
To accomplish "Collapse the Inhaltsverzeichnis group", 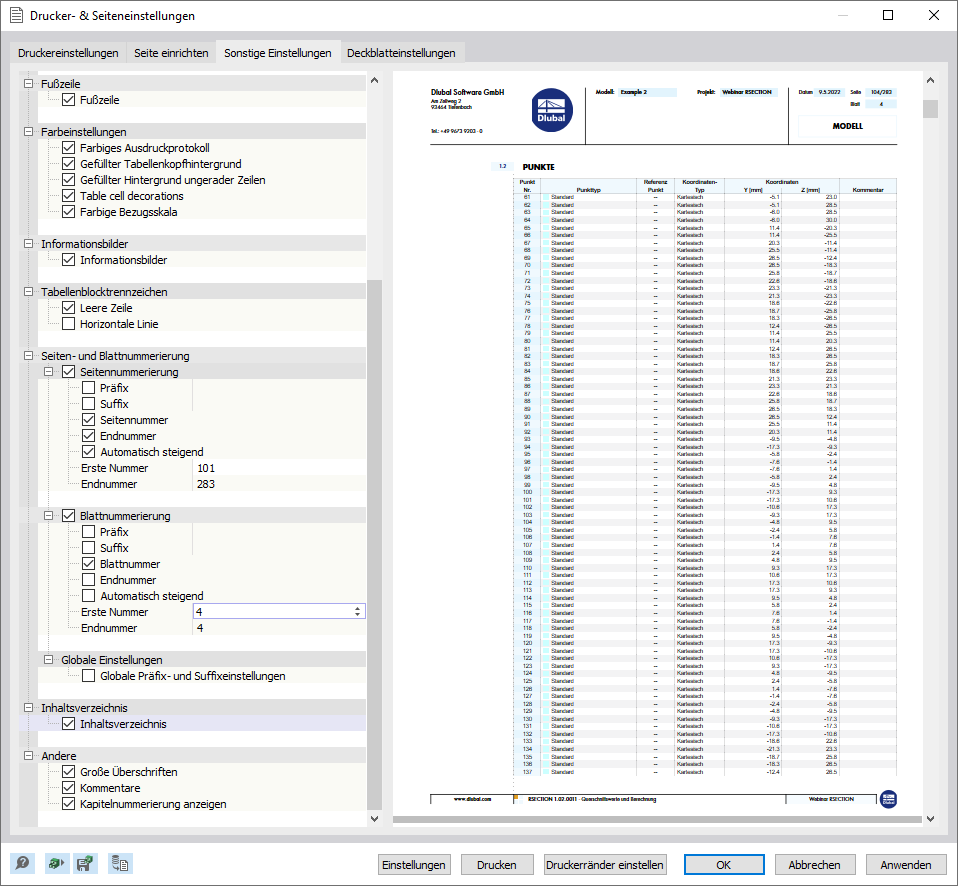I will point(28,707).
